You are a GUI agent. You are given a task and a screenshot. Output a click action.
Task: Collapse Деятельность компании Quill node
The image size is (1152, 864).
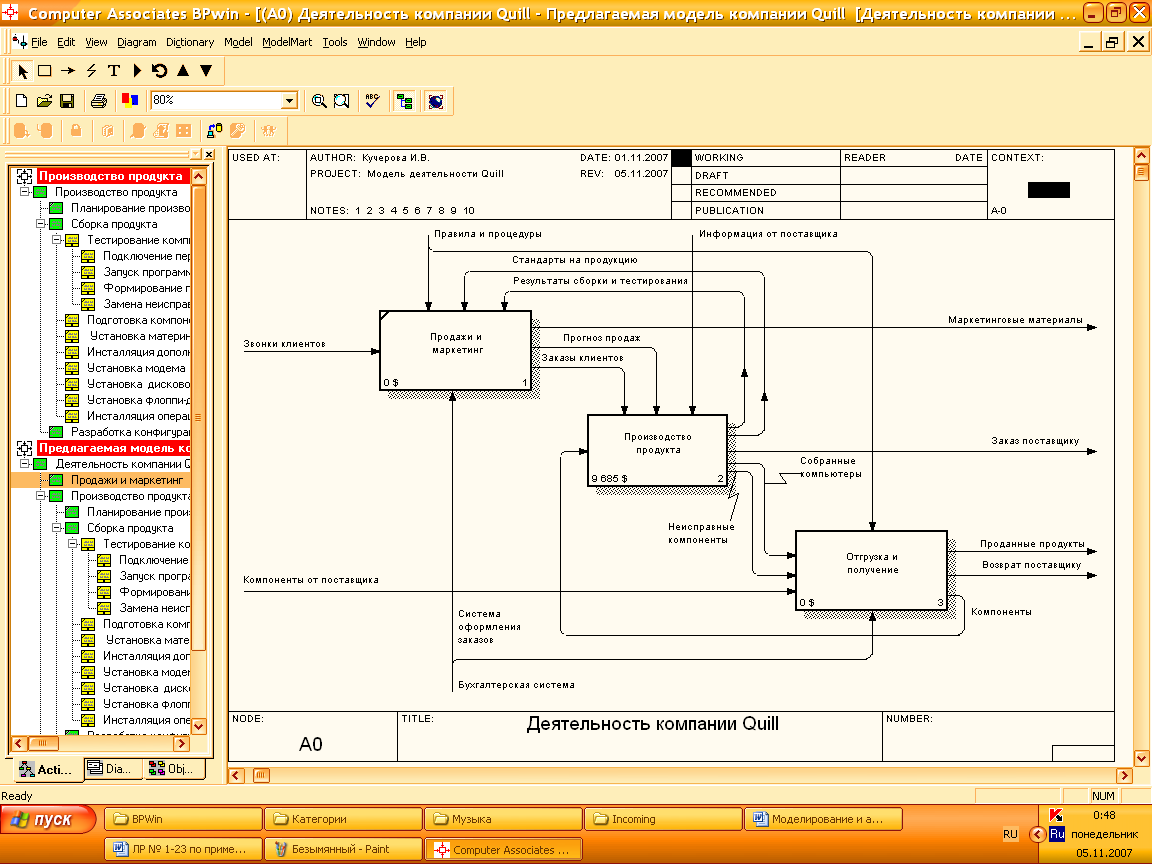click(x=24, y=464)
